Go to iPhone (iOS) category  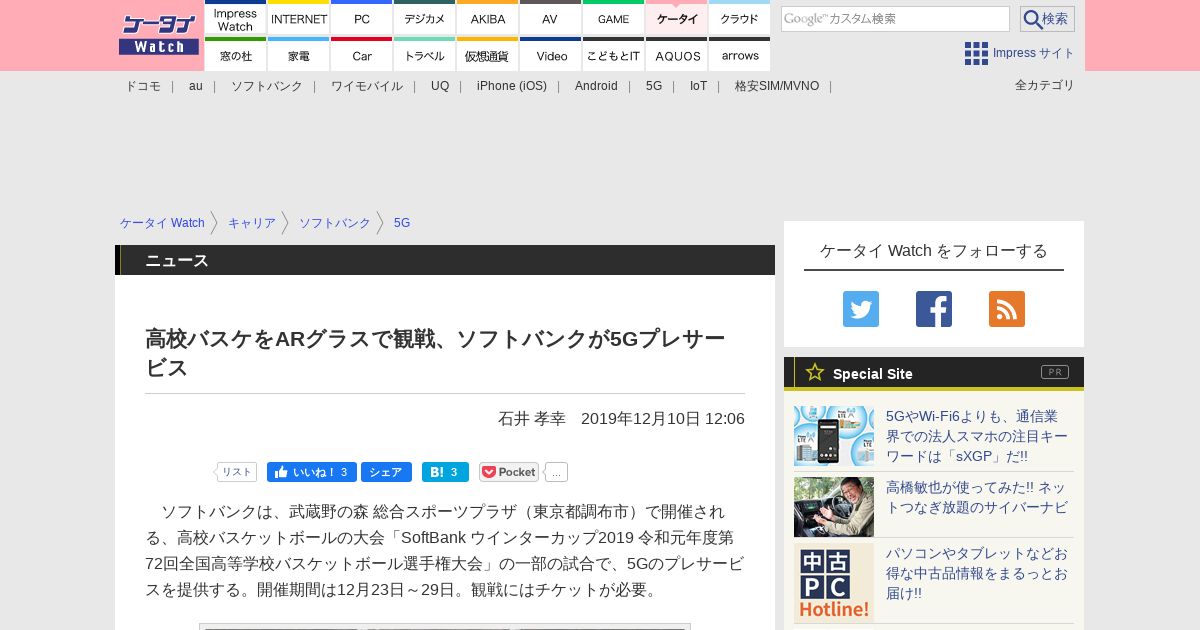tap(512, 86)
